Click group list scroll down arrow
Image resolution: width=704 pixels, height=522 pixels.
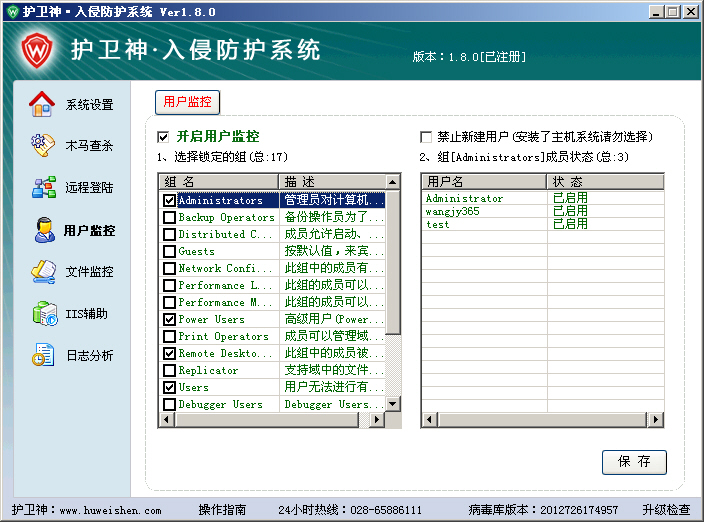click(392, 404)
